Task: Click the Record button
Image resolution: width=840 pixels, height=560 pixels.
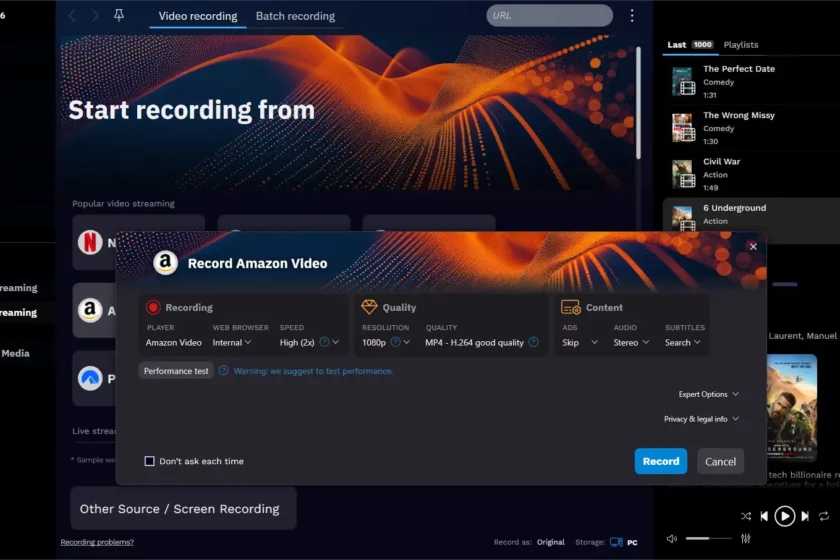Action: pyautogui.click(x=661, y=461)
